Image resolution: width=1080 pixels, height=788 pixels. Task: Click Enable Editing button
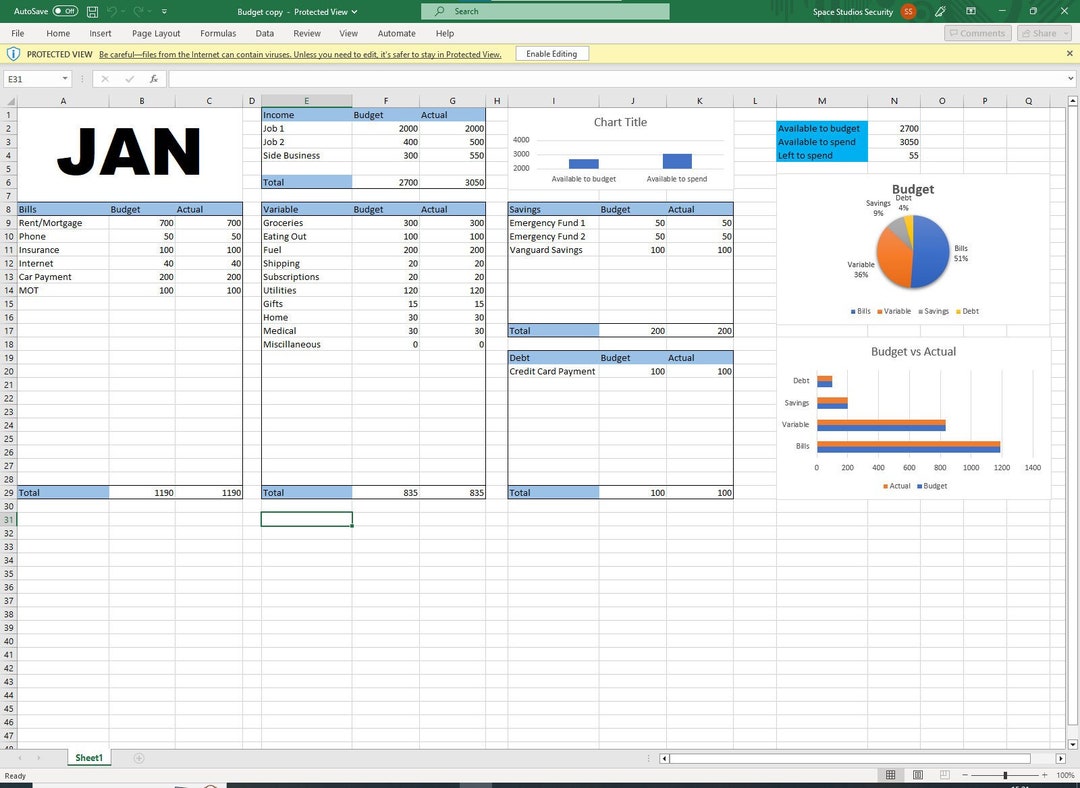pos(552,54)
